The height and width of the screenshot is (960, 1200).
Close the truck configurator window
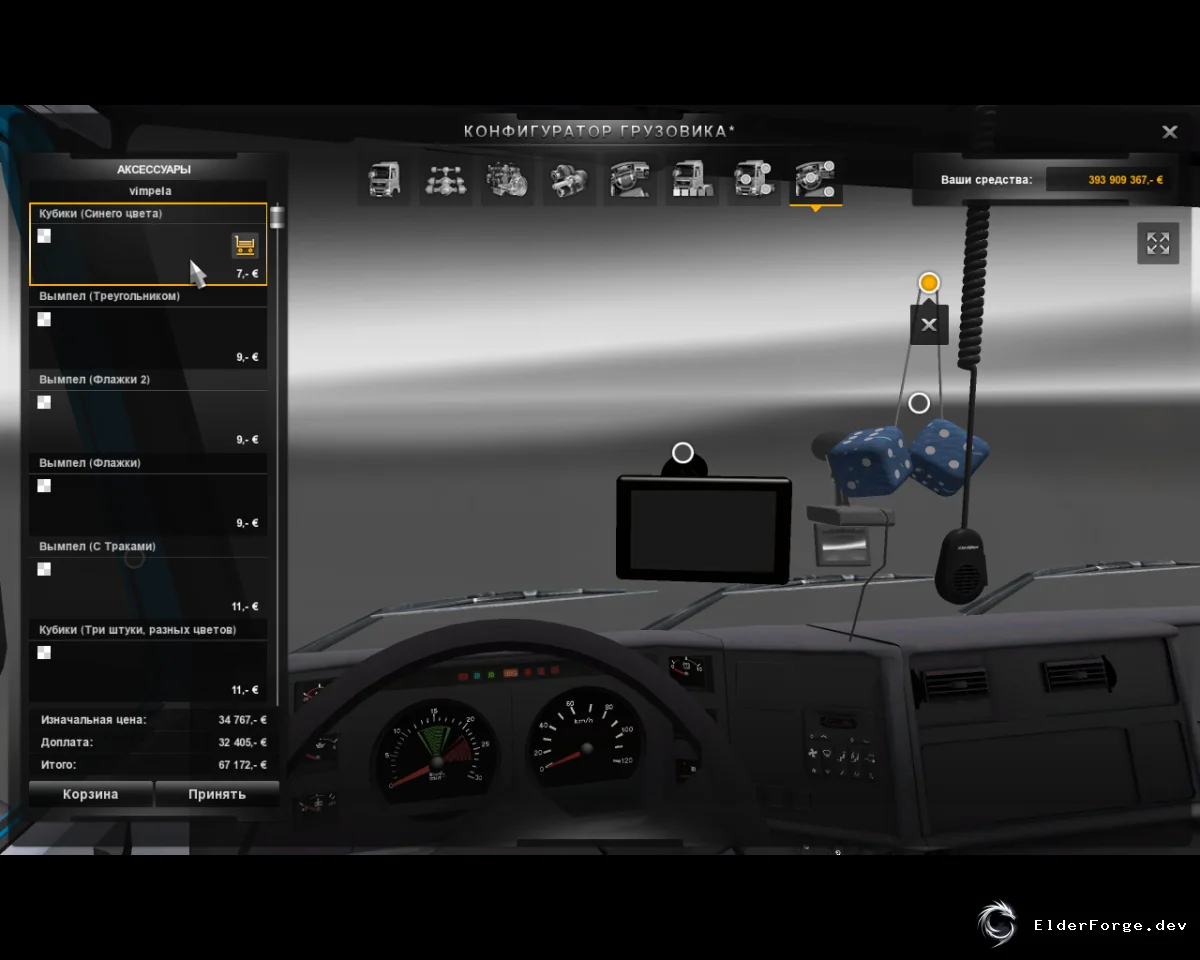click(1169, 132)
